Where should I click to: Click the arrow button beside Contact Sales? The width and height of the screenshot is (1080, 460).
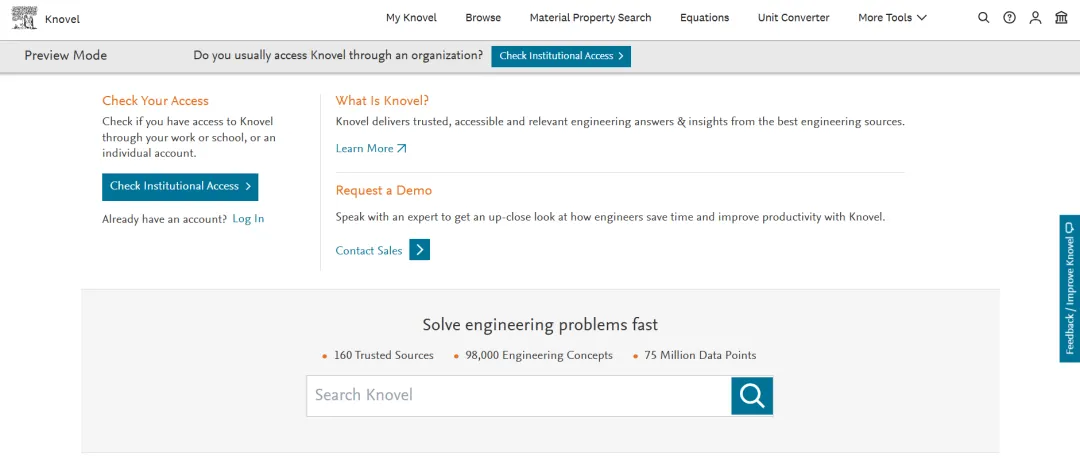pyautogui.click(x=419, y=250)
